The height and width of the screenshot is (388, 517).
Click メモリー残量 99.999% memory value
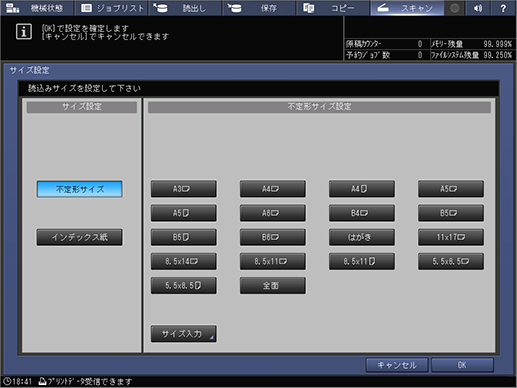pos(498,44)
